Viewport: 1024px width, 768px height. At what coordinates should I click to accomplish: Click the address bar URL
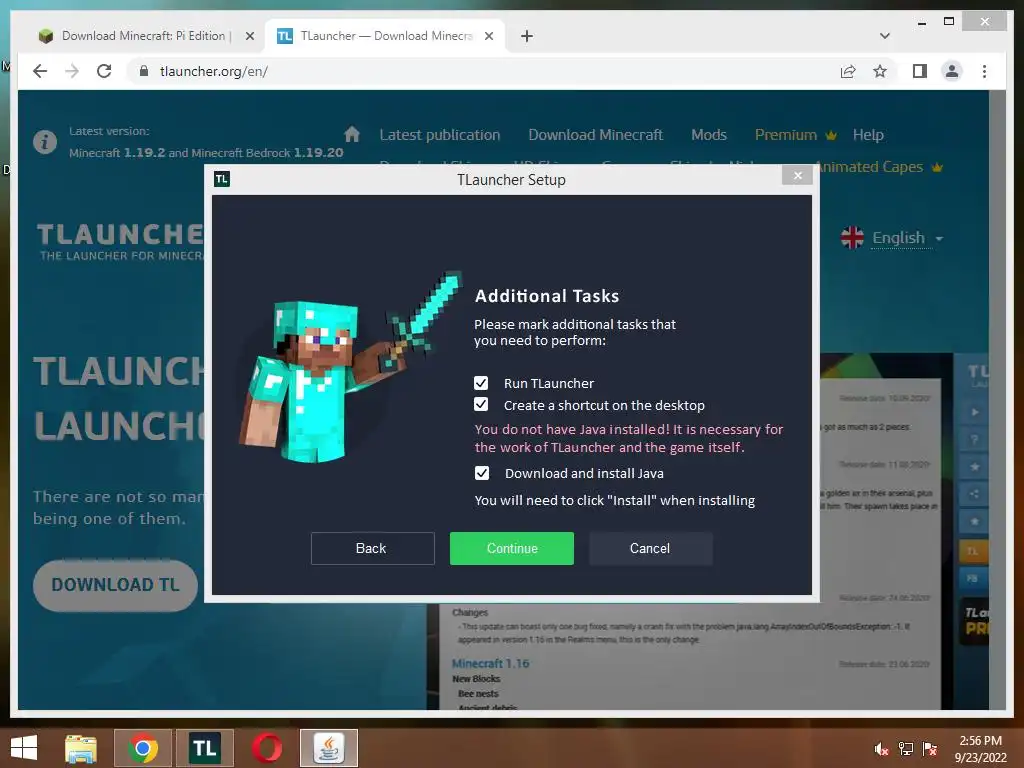click(214, 71)
